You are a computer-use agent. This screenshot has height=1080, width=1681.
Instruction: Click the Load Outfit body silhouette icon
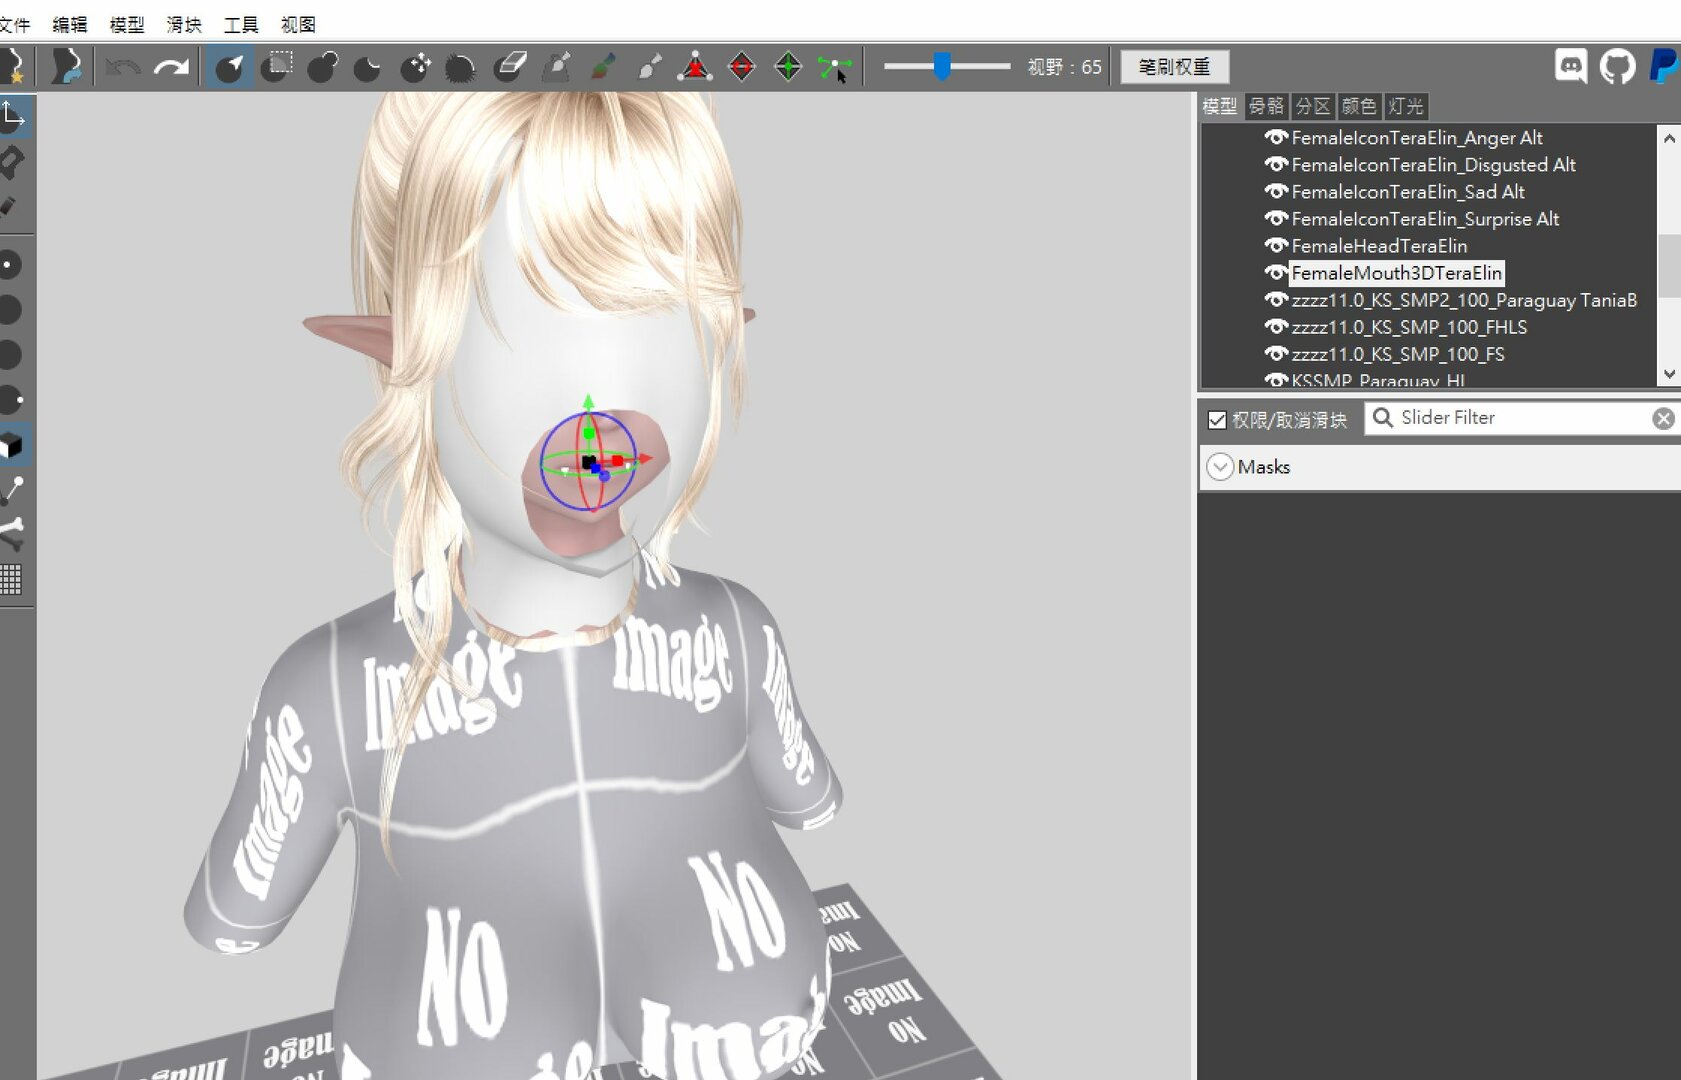(66, 66)
